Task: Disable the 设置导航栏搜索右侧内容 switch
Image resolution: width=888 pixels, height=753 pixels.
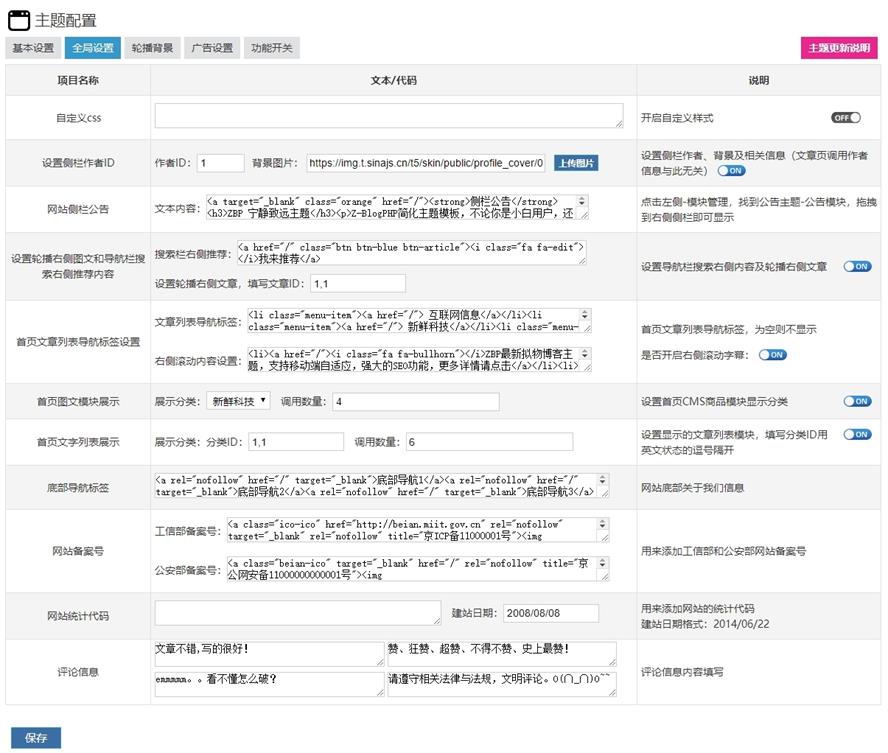Action: click(x=857, y=267)
